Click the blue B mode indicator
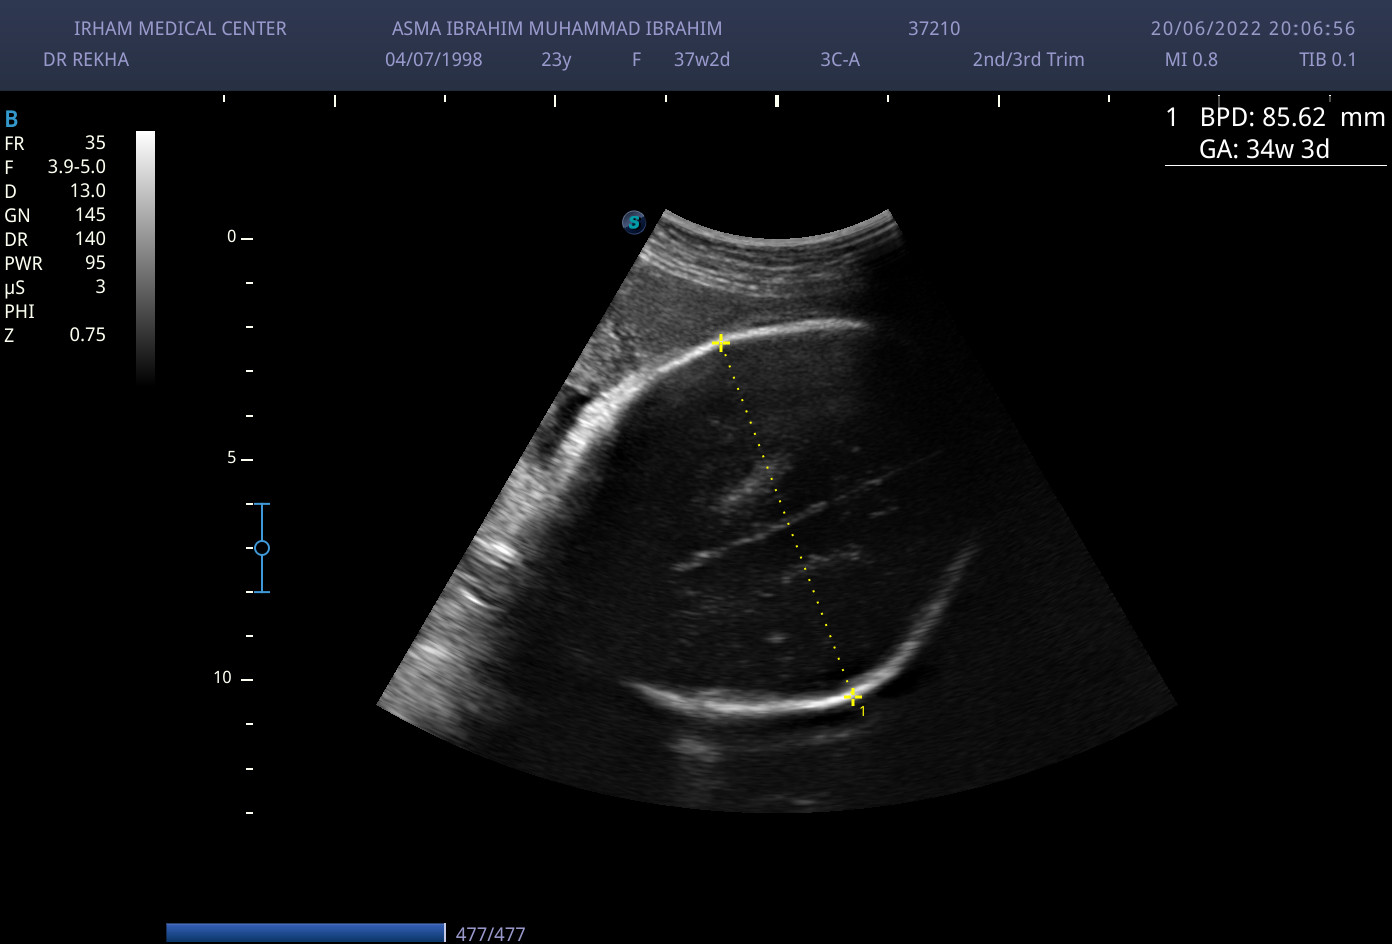The image size is (1392, 944). point(12,120)
